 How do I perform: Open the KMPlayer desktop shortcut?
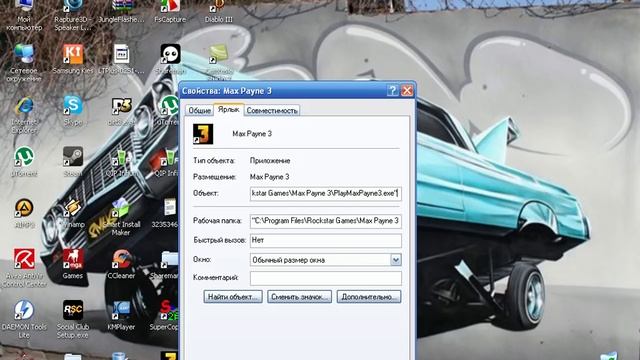[121, 315]
